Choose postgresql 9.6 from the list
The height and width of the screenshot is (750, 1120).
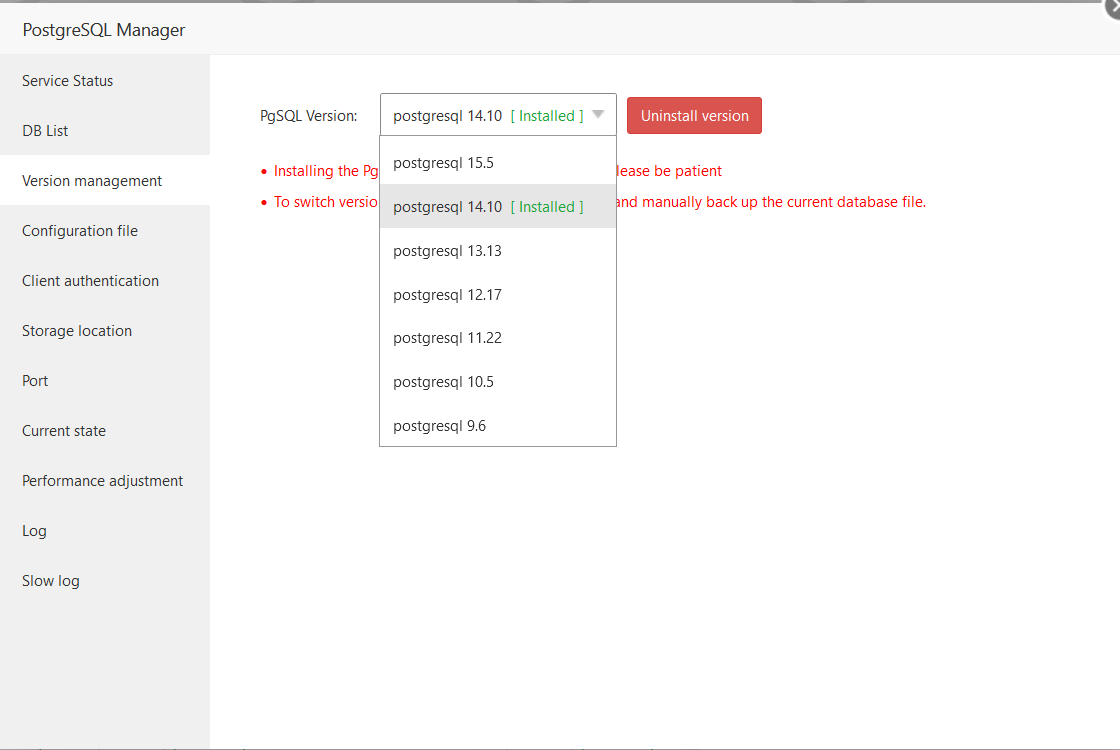(x=498, y=426)
